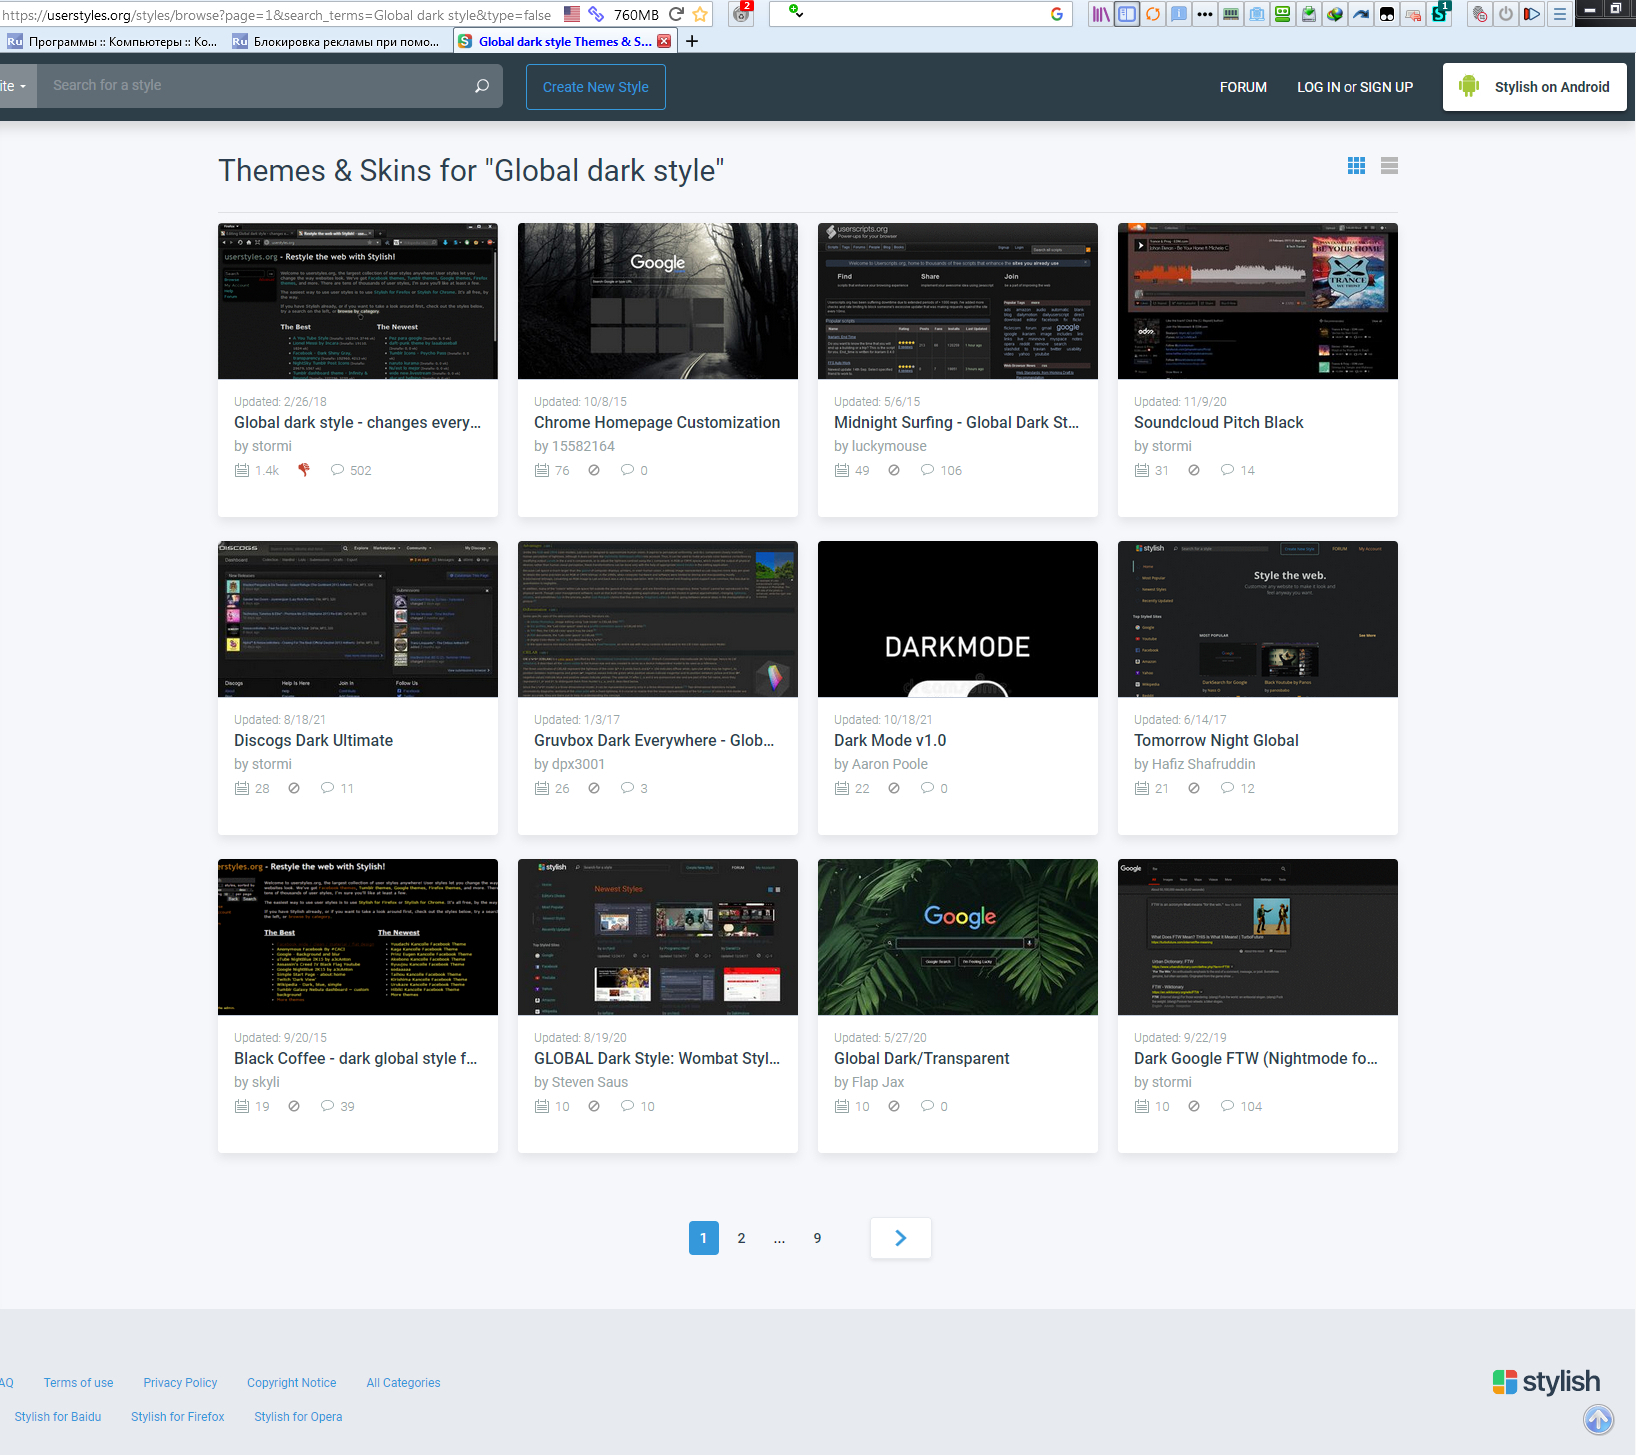The width and height of the screenshot is (1636, 1455).
Task: Click SIGN UP in the header
Action: [1386, 87]
